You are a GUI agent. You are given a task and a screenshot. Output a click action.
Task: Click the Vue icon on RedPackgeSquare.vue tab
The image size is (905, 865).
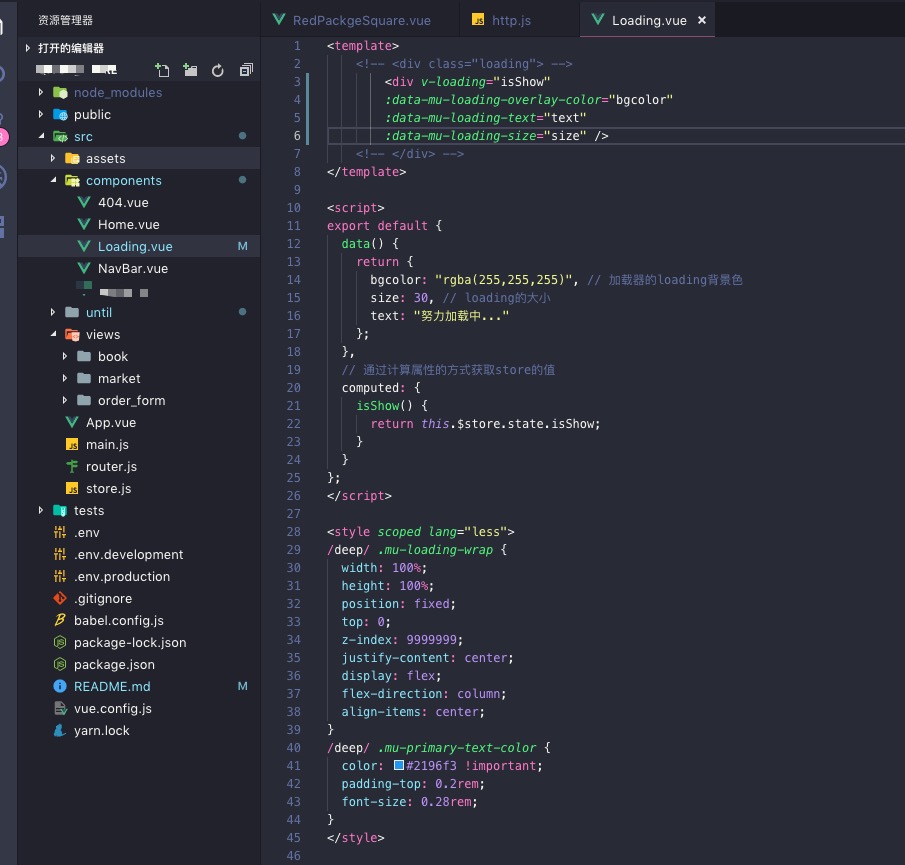[279, 20]
